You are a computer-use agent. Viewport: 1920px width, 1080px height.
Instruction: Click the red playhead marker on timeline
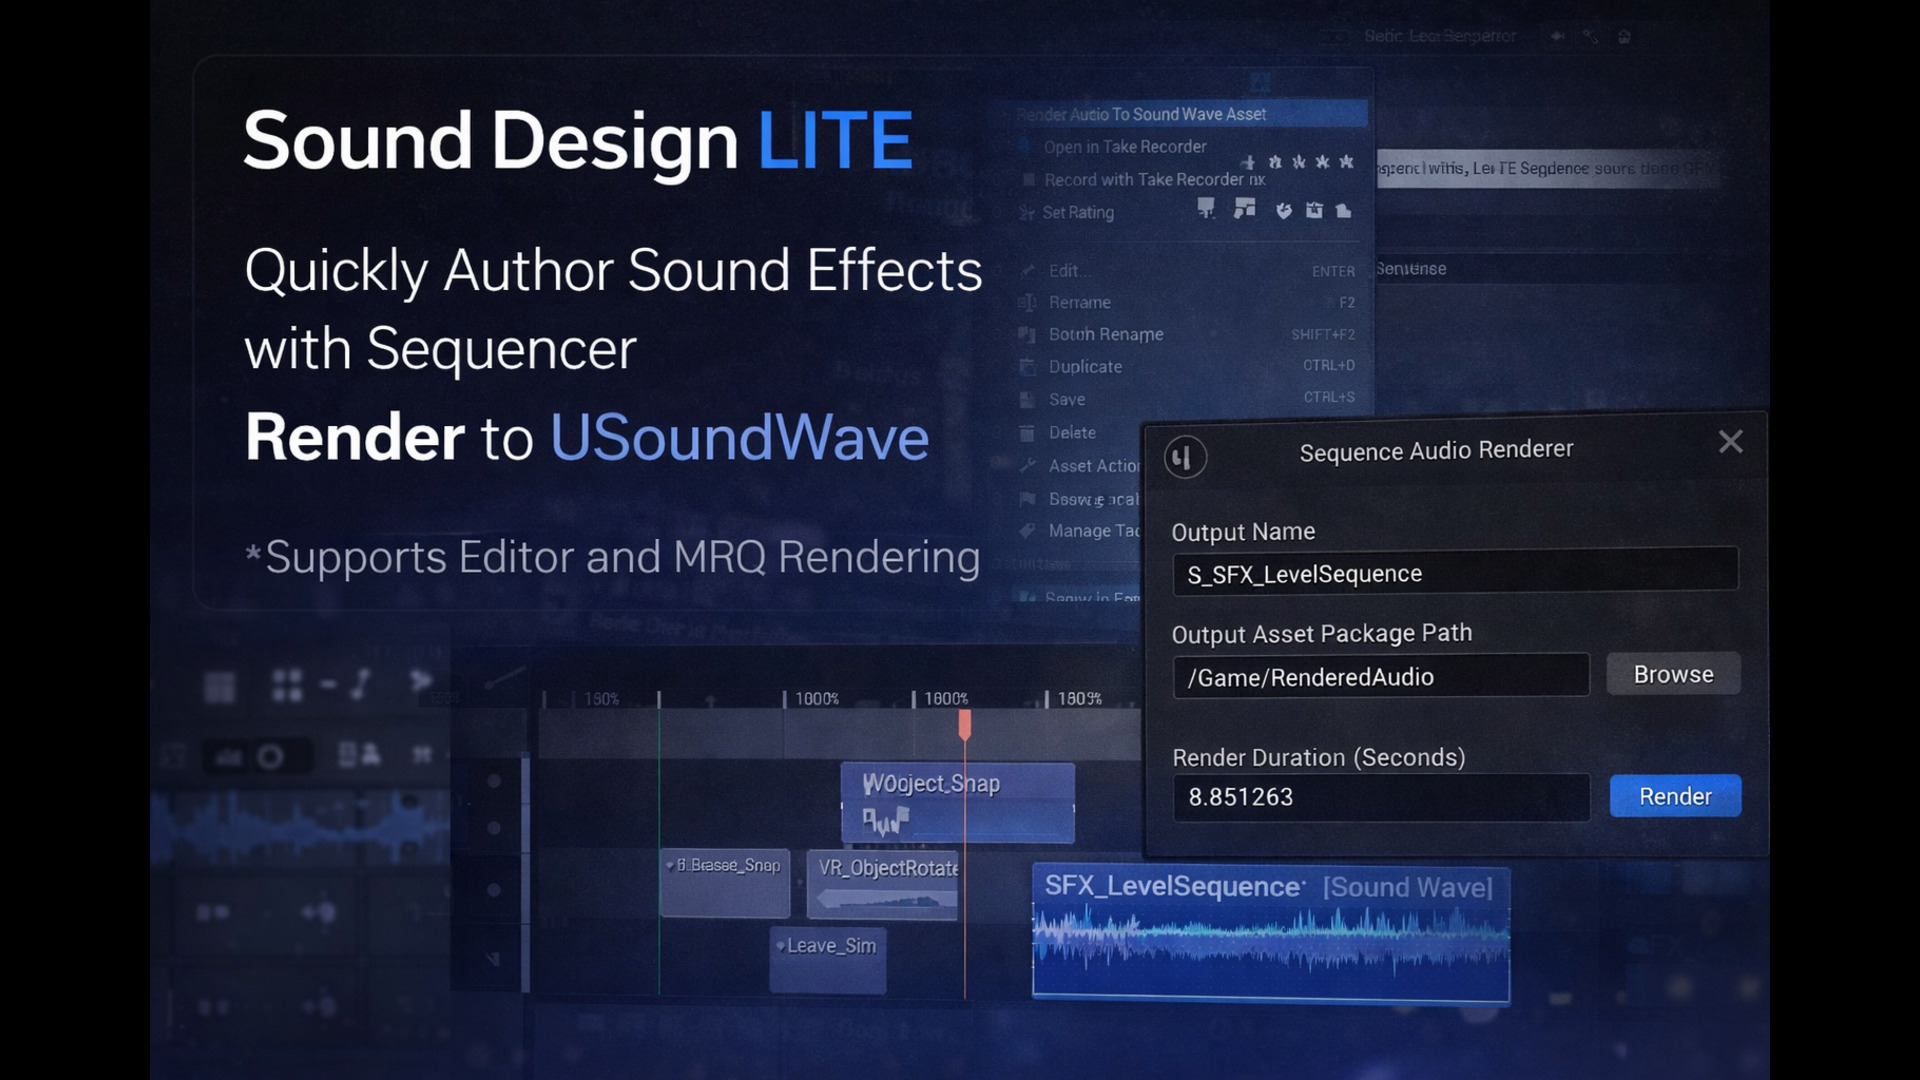[964, 724]
